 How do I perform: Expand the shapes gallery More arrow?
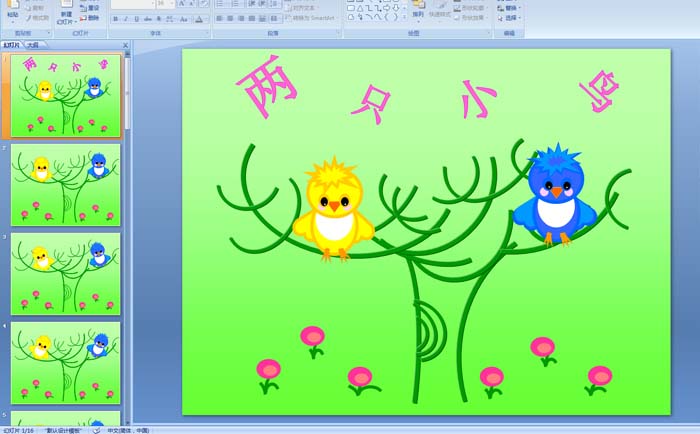(404, 17)
